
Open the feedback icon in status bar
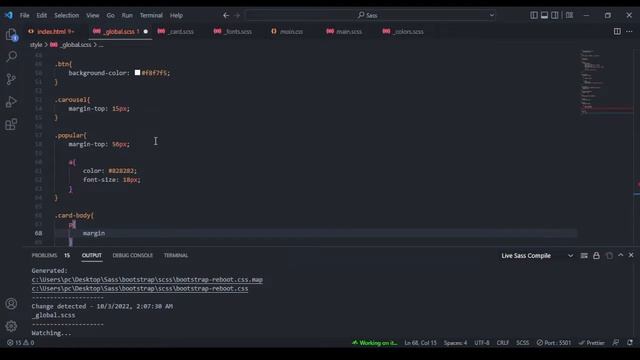click(x=616, y=343)
